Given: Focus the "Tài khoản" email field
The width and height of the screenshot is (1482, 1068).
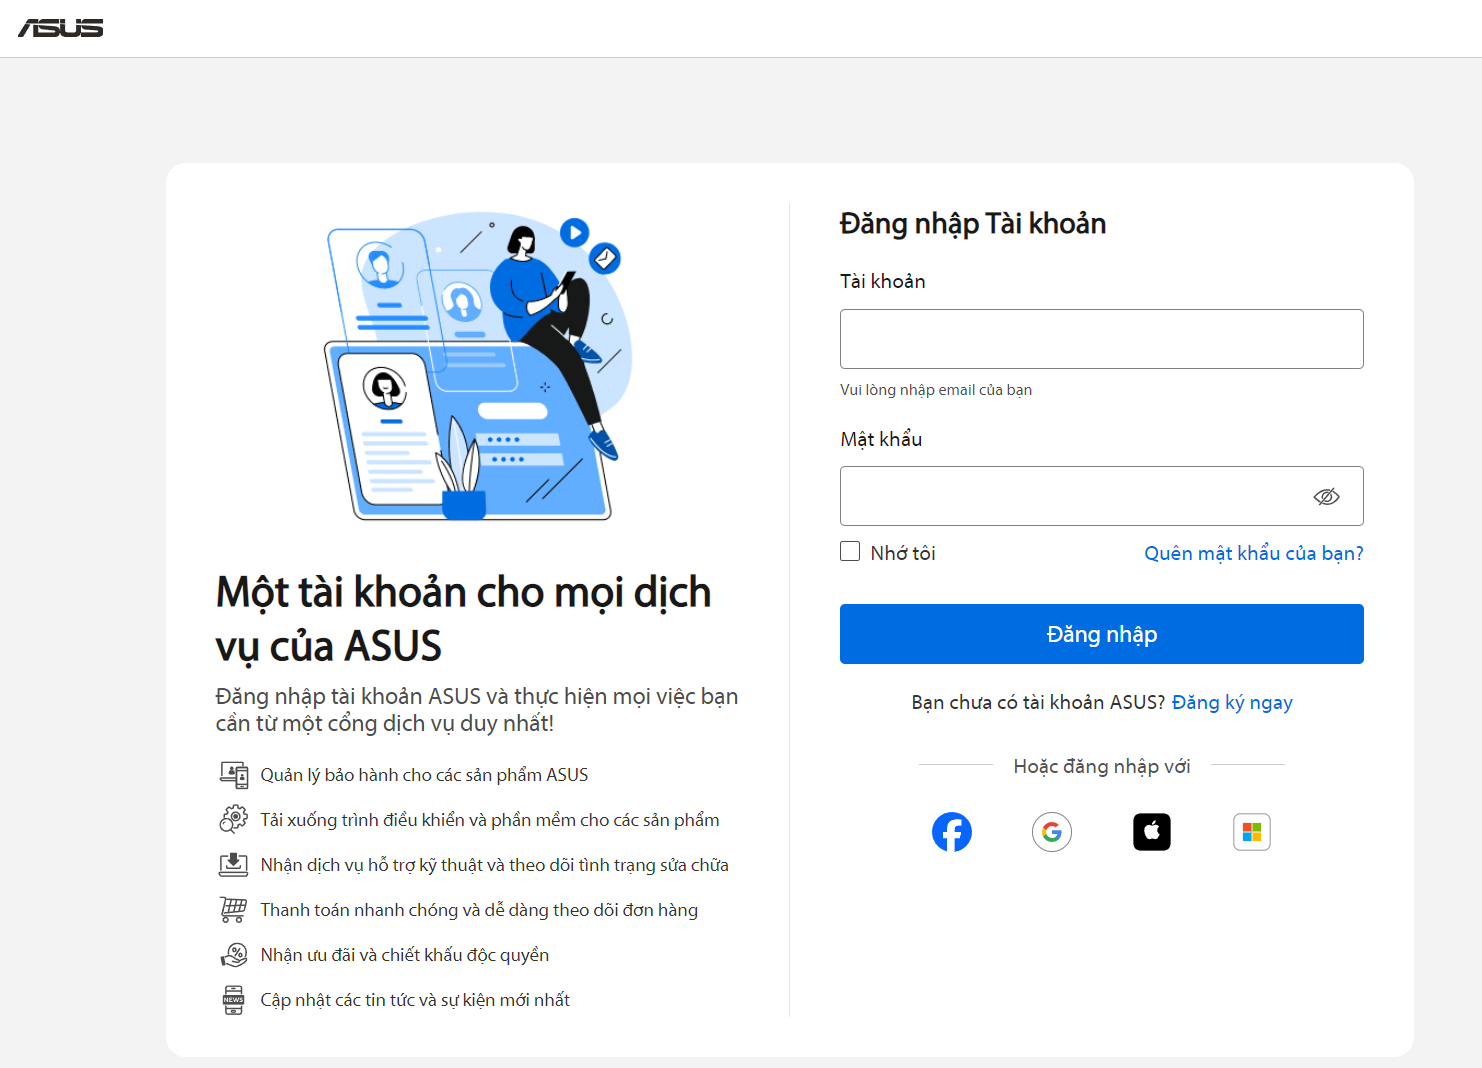Looking at the screenshot, I should pos(1101,339).
